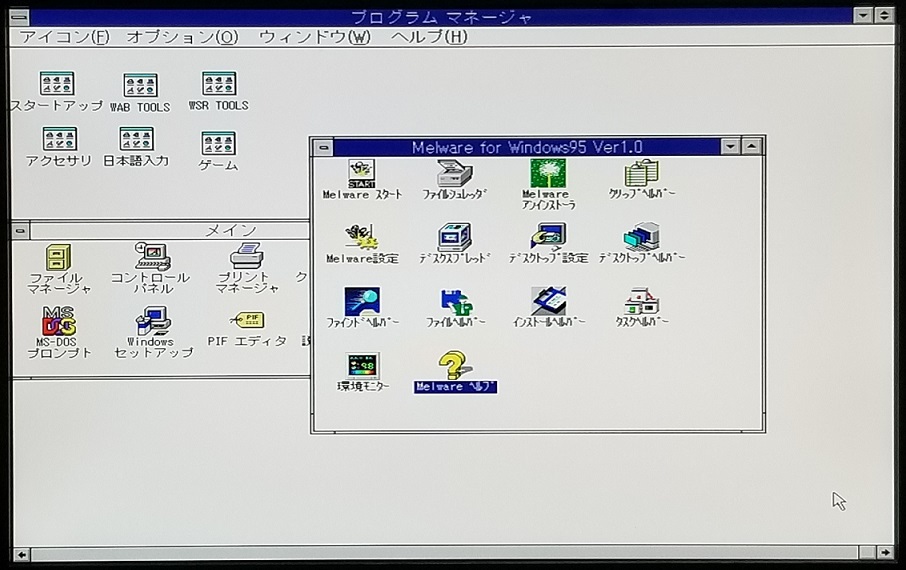Screen dimensions: 906x570
Task: Select the Windows セットアップ icon
Action: click(x=152, y=321)
